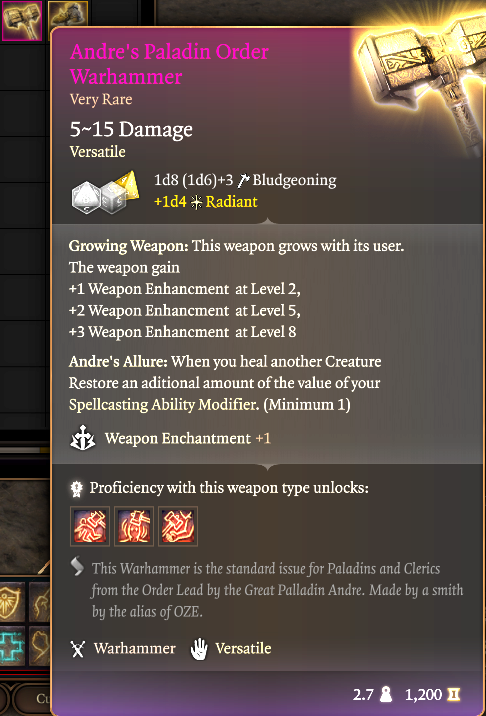The image size is (486, 716).
Task: Click the Andre's Paladin Order Warhammer title
Action: click(x=169, y=64)
